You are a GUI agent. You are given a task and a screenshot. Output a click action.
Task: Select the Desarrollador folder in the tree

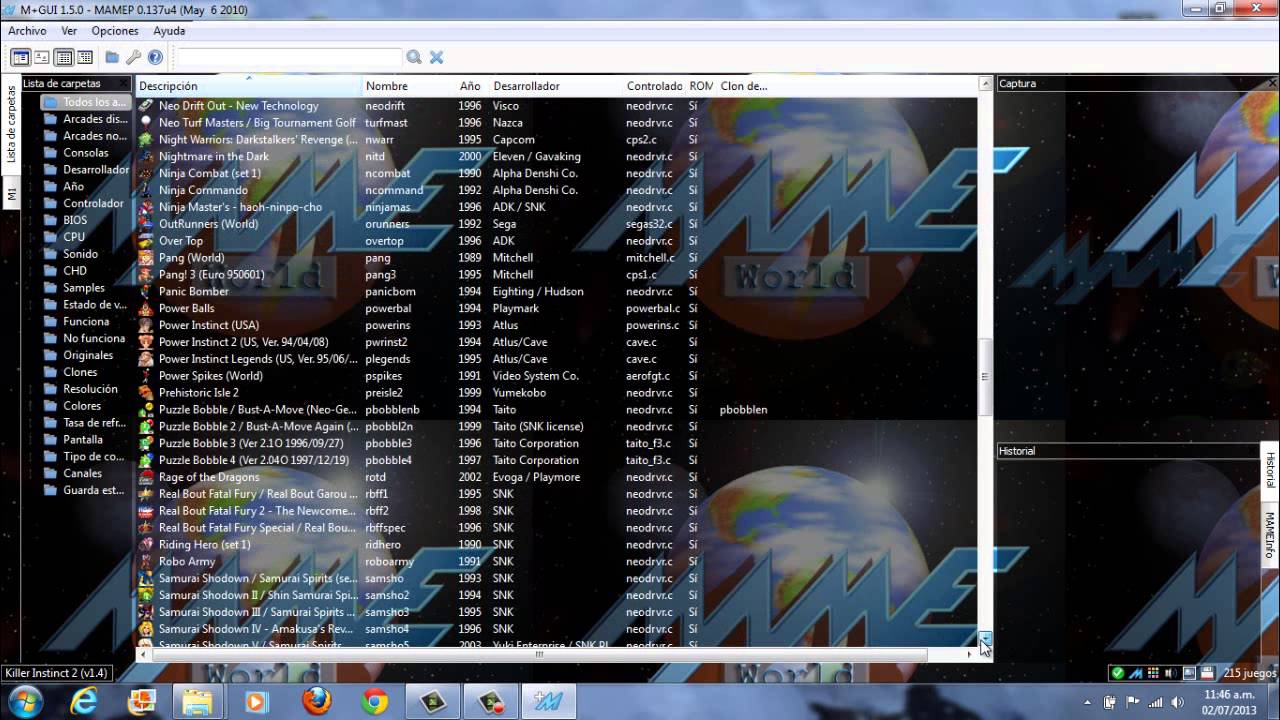point(86,170)
